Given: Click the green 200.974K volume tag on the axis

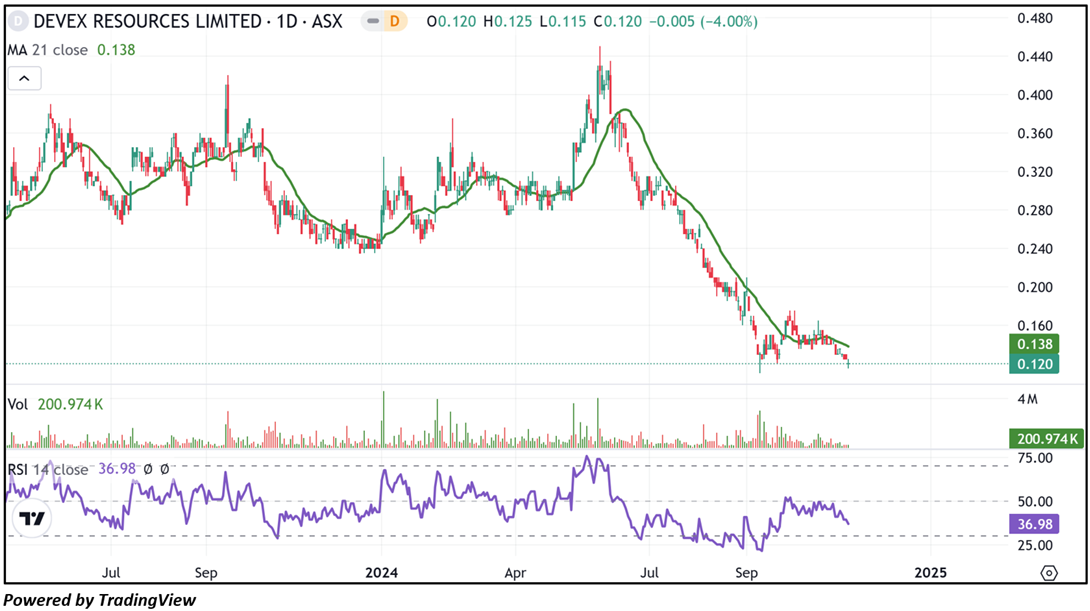Looking at the screenshot, I should click(x=1047, y=439).
